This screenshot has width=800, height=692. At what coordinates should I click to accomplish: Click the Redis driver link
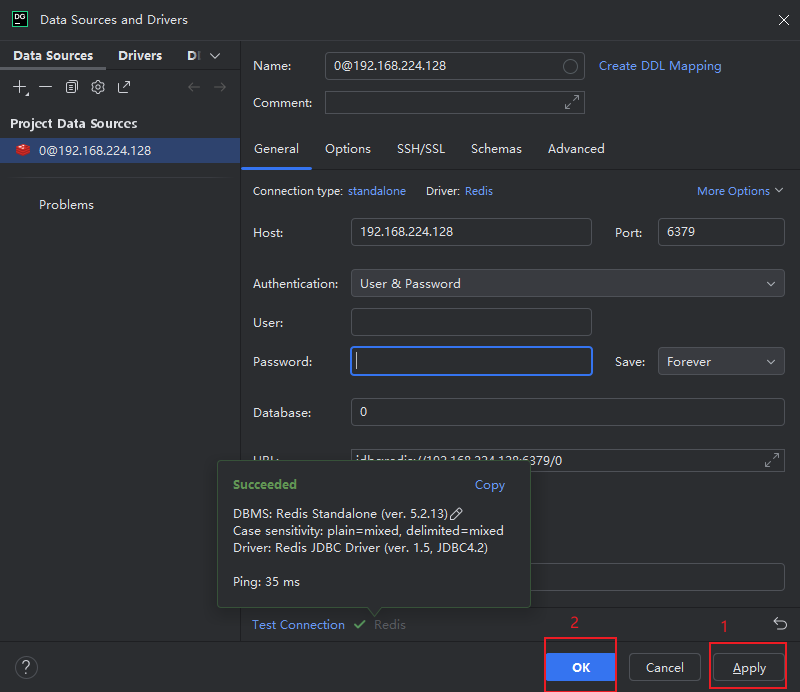pos(479,191)
